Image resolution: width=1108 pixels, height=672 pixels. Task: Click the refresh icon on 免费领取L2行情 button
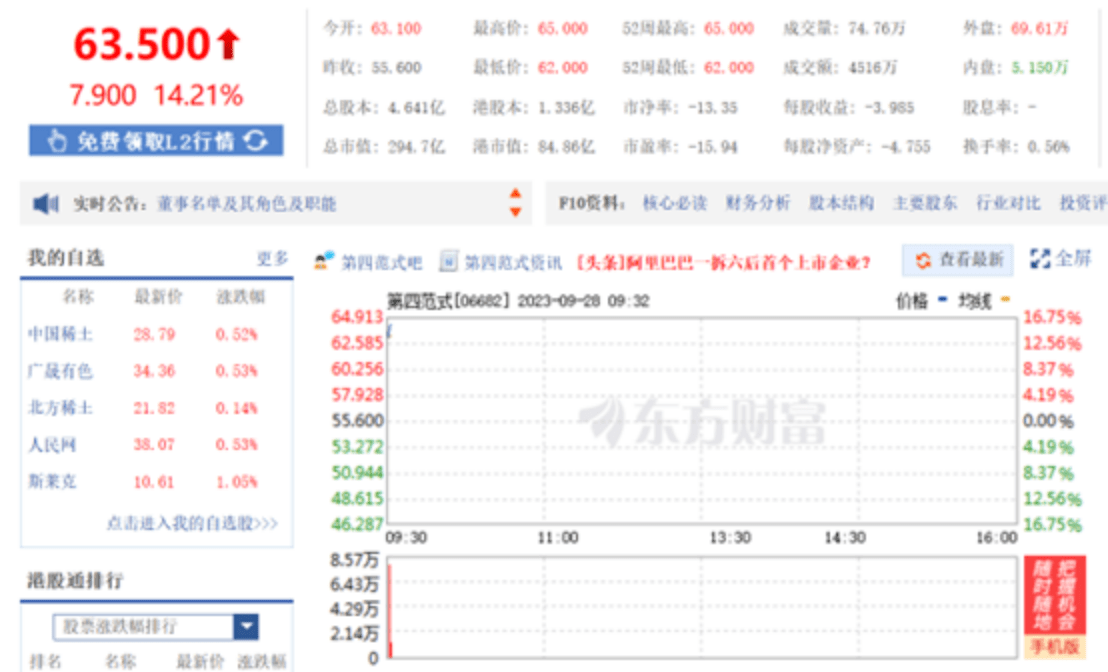256,141
